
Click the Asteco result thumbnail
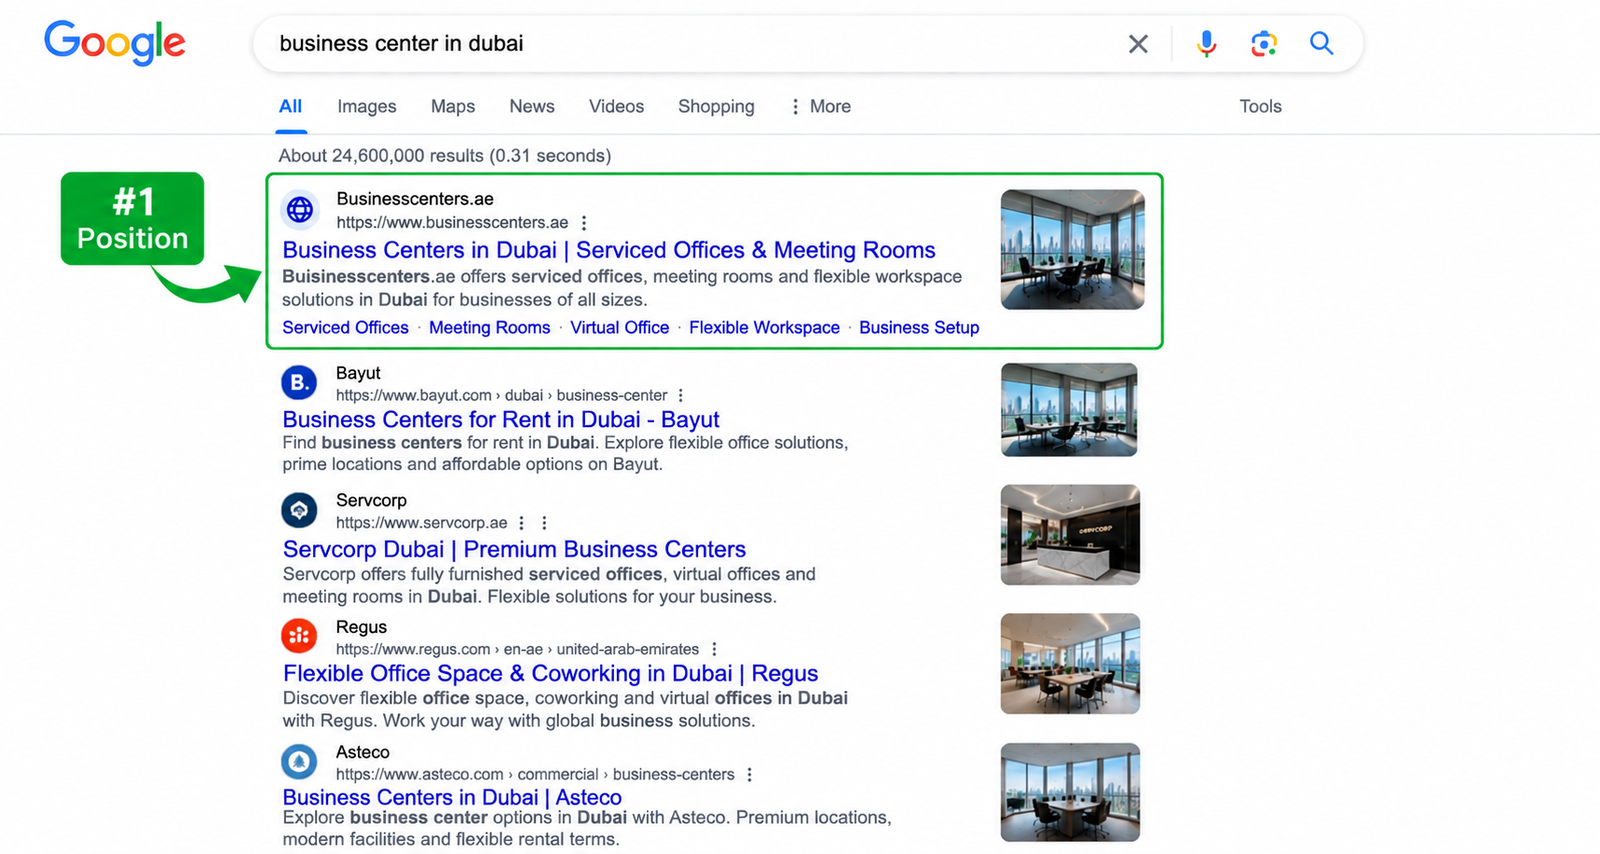click(x=1070, y=792)
